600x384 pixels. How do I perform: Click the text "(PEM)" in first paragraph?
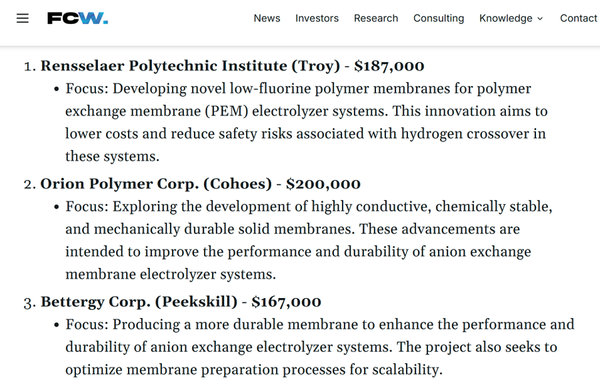coord(226,111)
